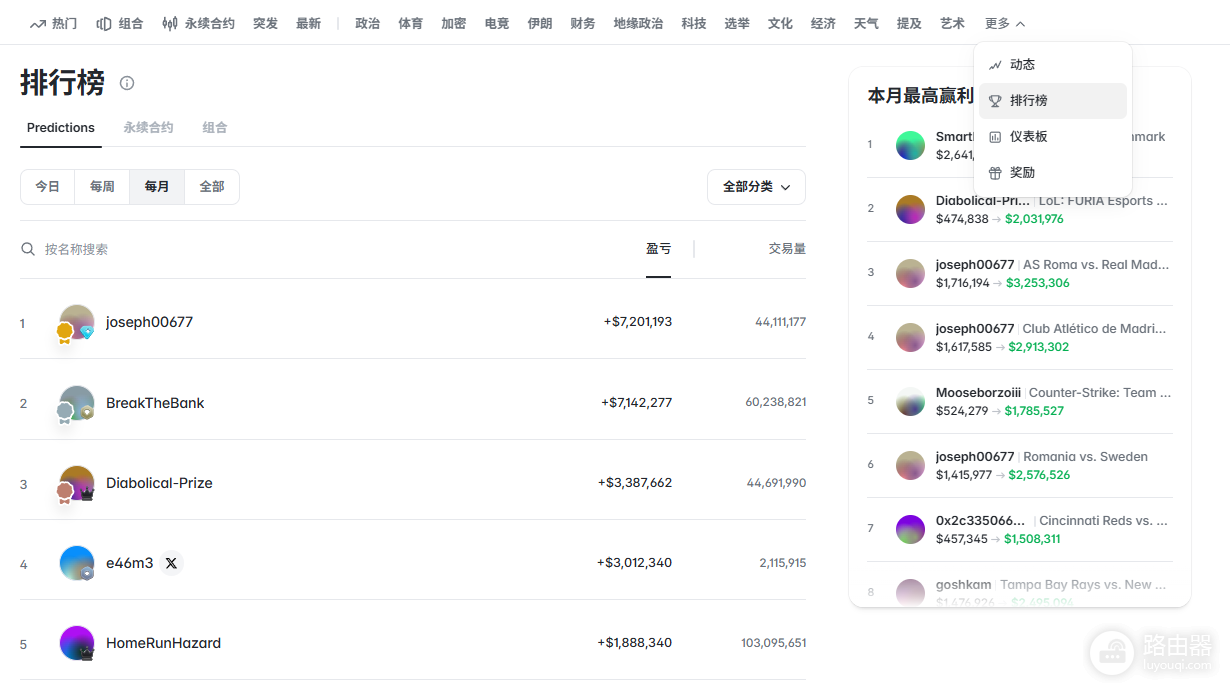Image resolution: width=1230 pixels, height=693 pixels.
Task: Go to 电竞 esports category
Action: coord(497,23)
